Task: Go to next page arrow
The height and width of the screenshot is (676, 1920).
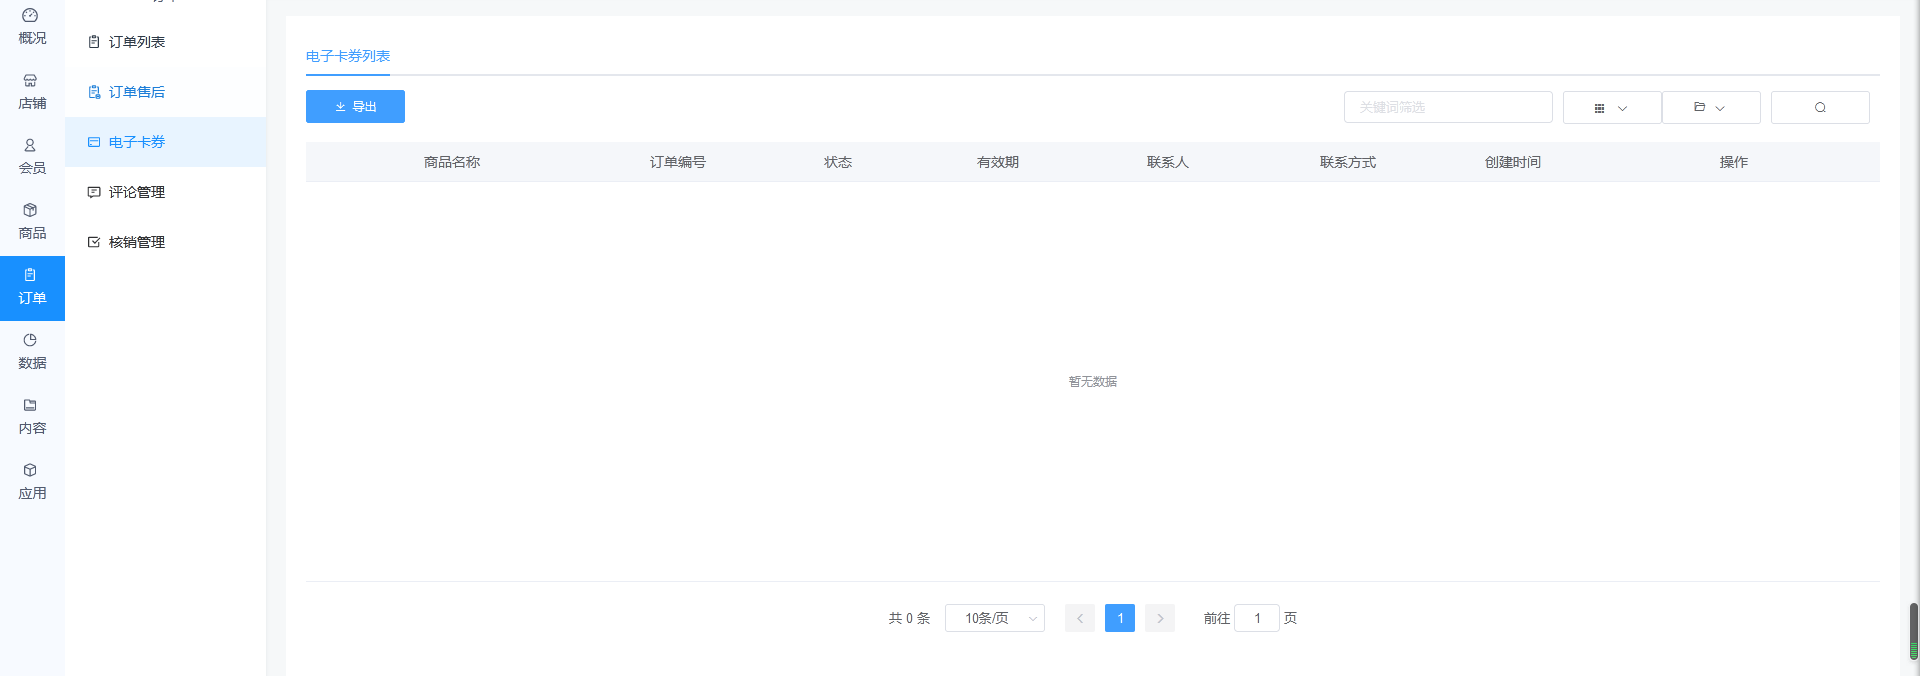Action: click(1160, 618)
